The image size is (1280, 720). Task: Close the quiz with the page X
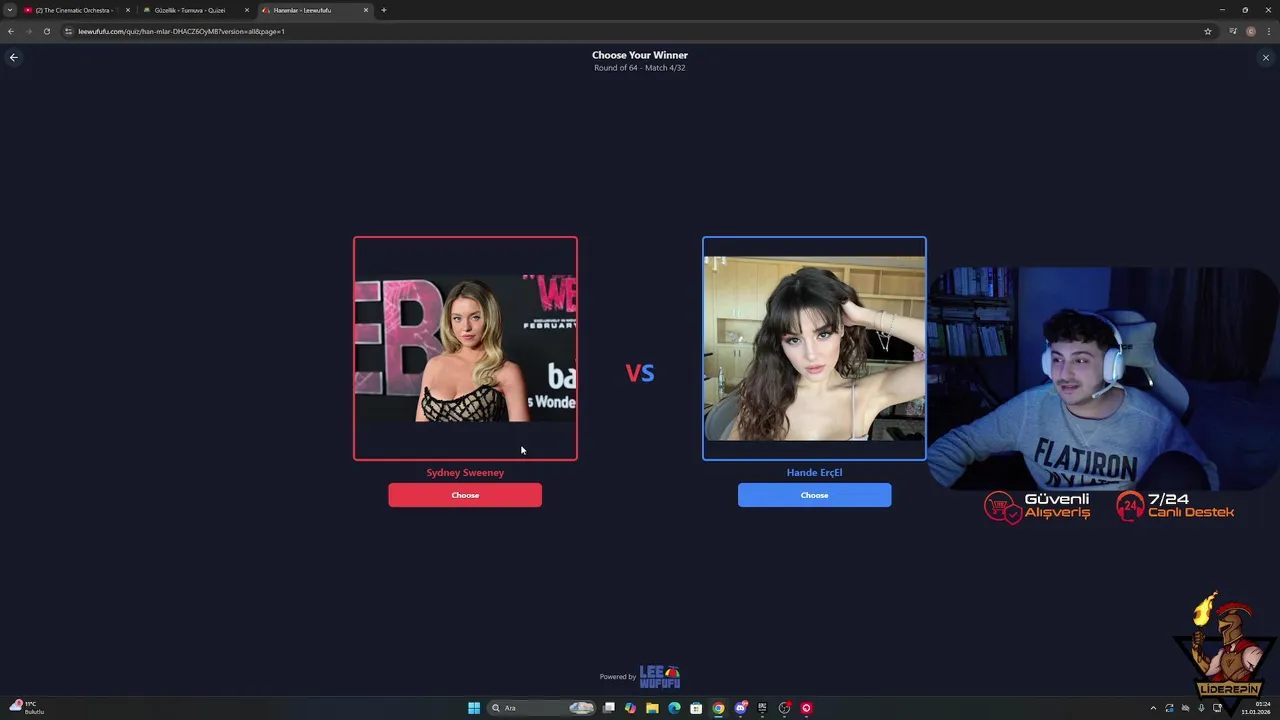(x=1265, y=57)
